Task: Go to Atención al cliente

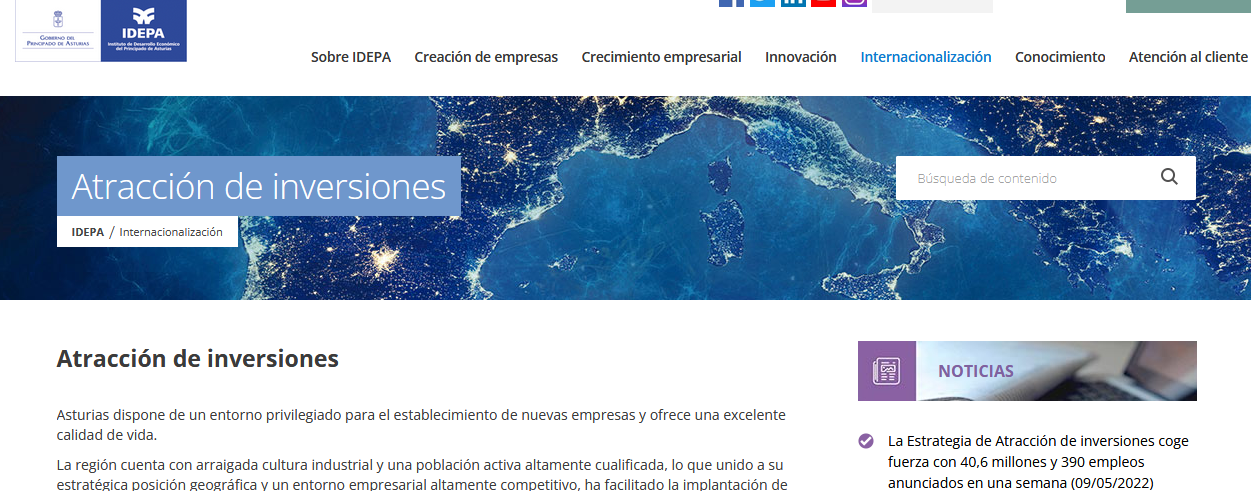Action: [1188, 57]
